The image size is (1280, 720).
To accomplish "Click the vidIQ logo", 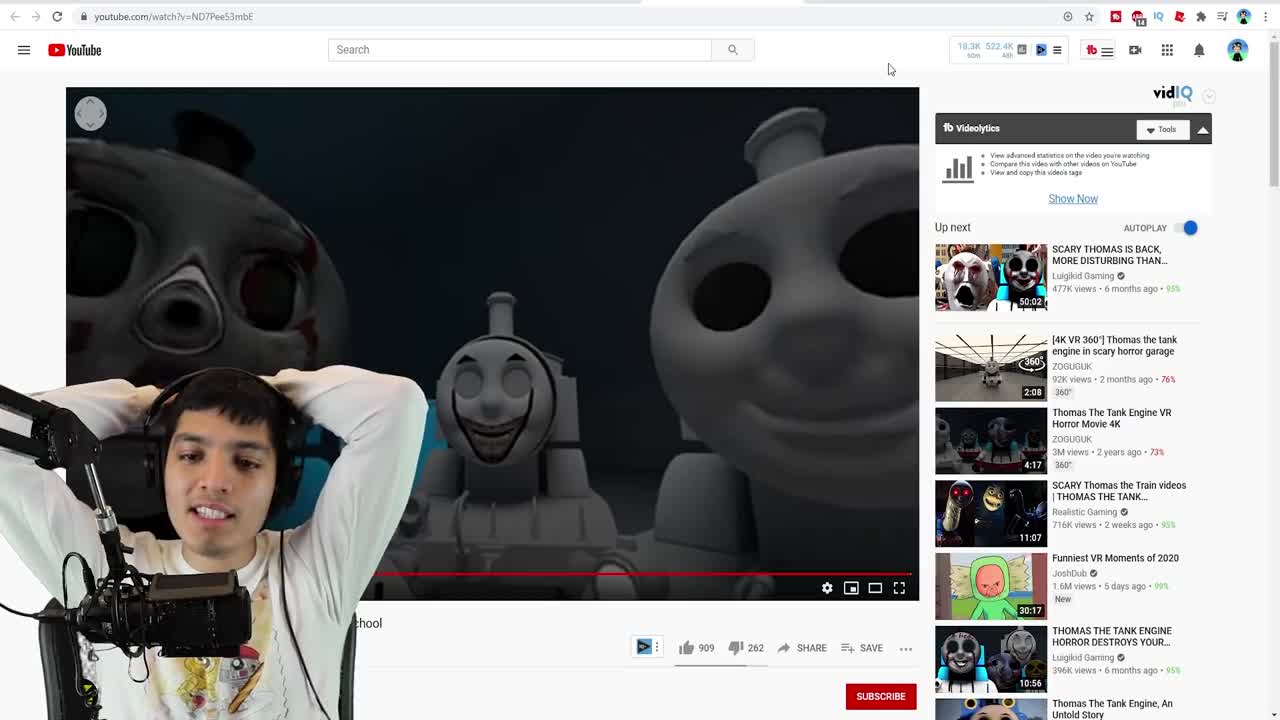I will (x=1171, y=94).
